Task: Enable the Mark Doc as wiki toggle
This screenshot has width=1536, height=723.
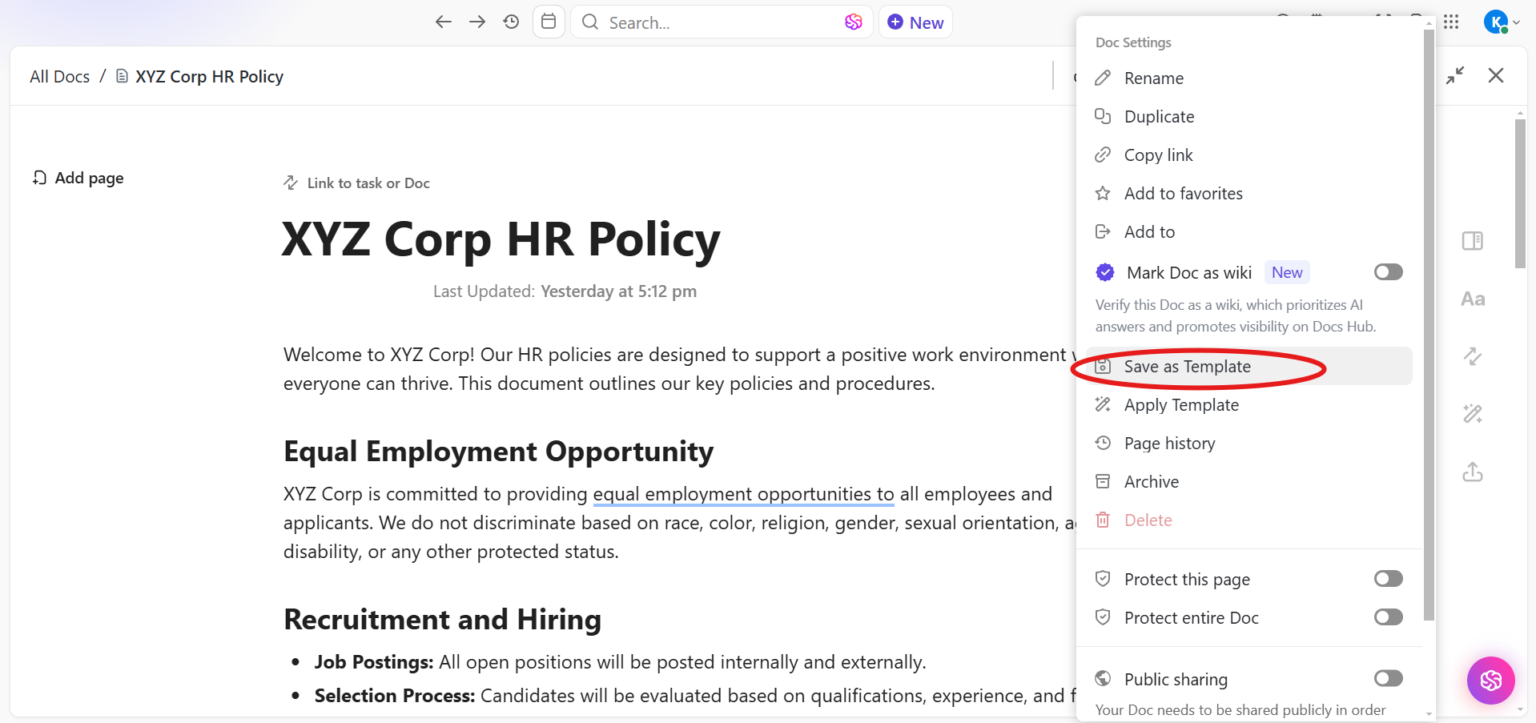Action: pyautogui.click(x=1388, y=271)
